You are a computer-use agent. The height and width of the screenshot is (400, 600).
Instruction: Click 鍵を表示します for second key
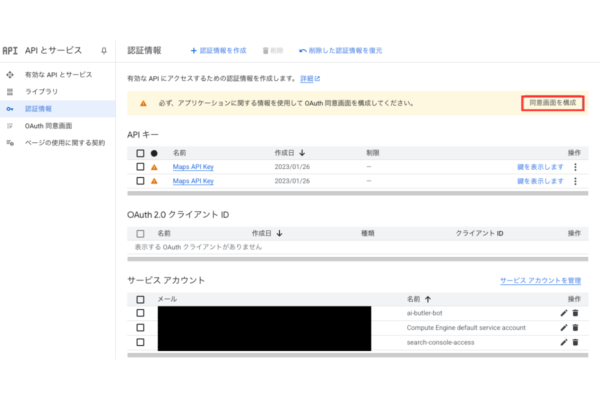click(x=540, y=181)
